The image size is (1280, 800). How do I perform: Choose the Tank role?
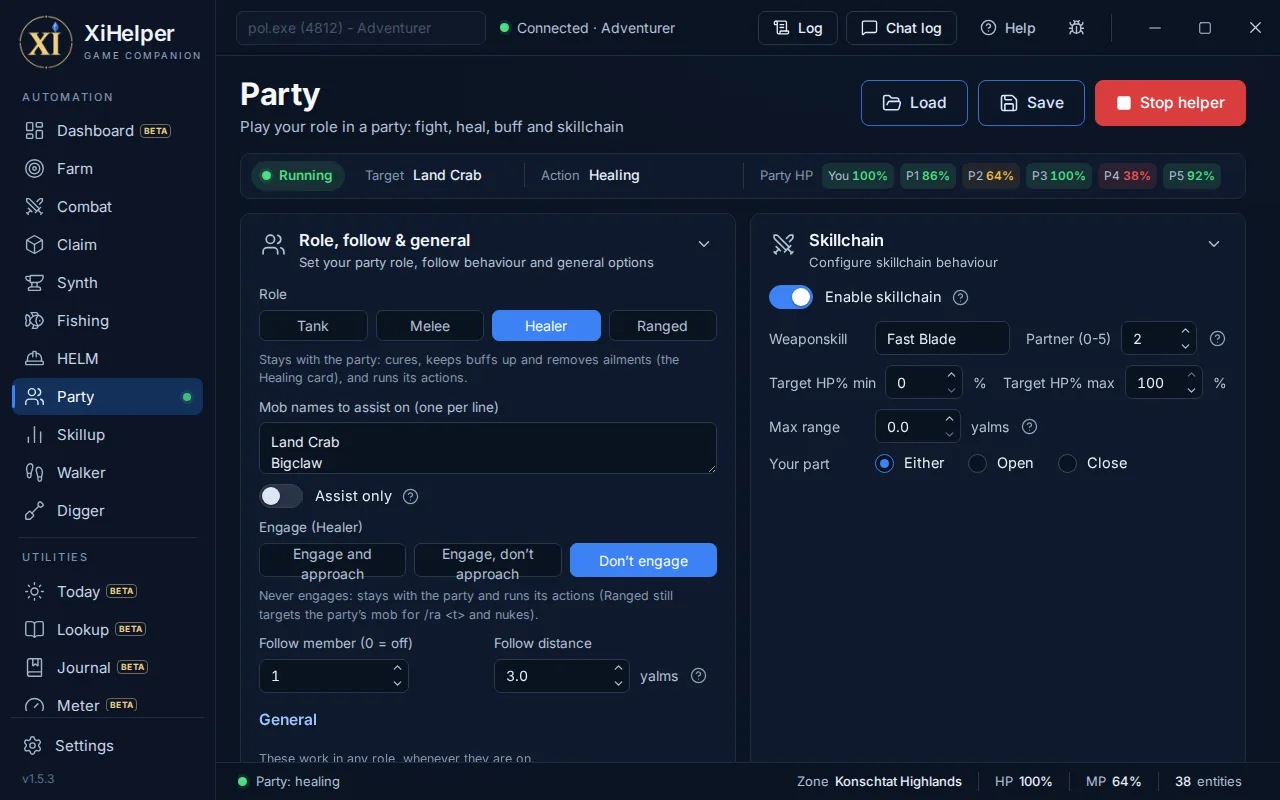coord(313,326)
